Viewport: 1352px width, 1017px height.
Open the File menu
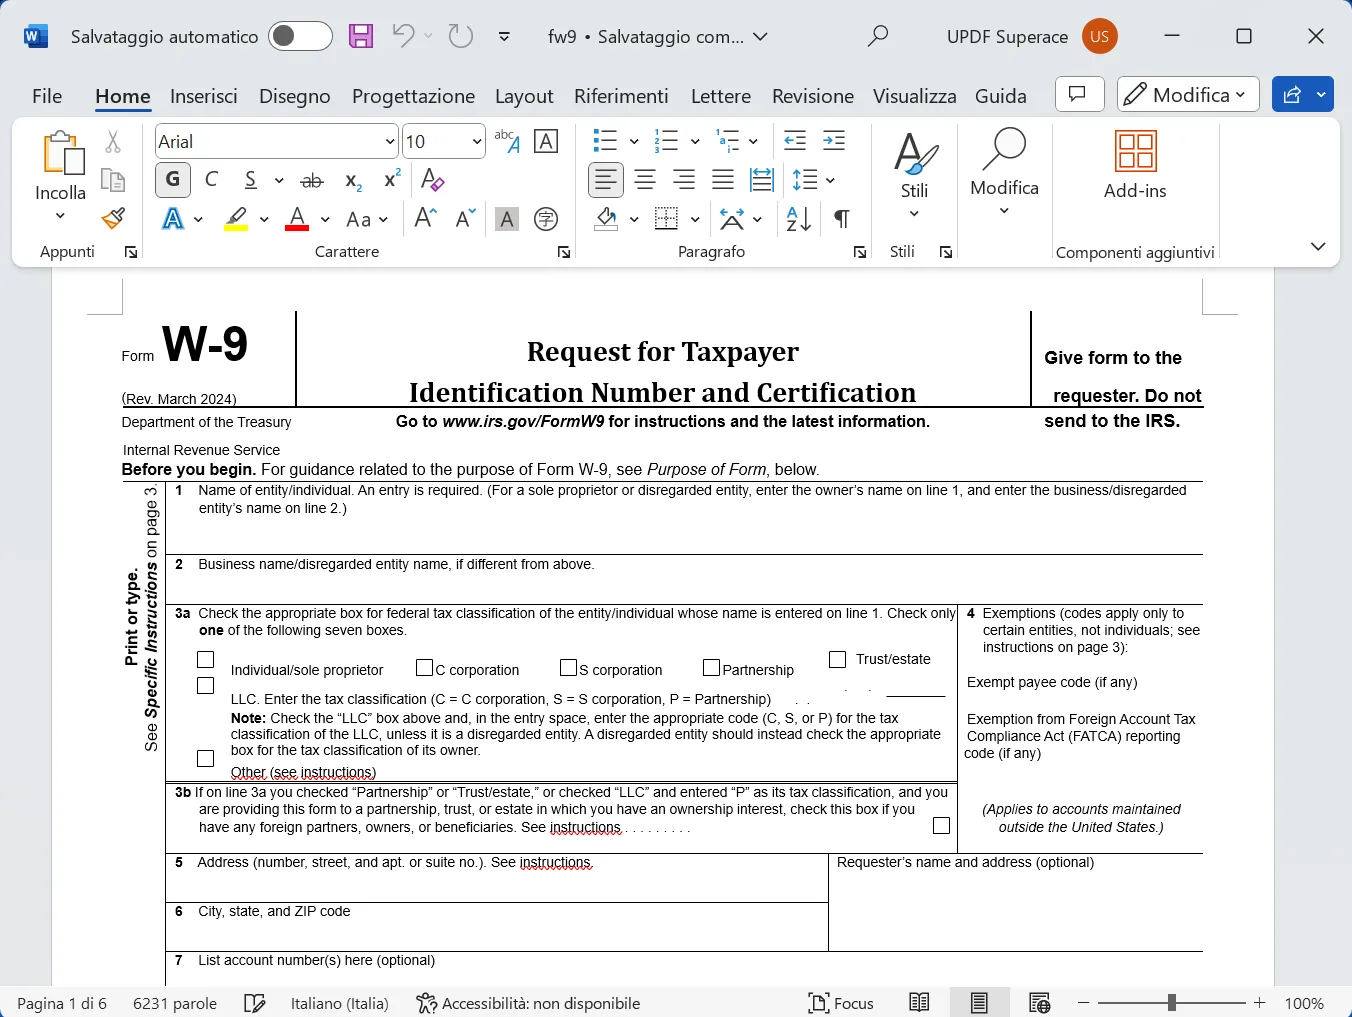[x=47, y=96]
